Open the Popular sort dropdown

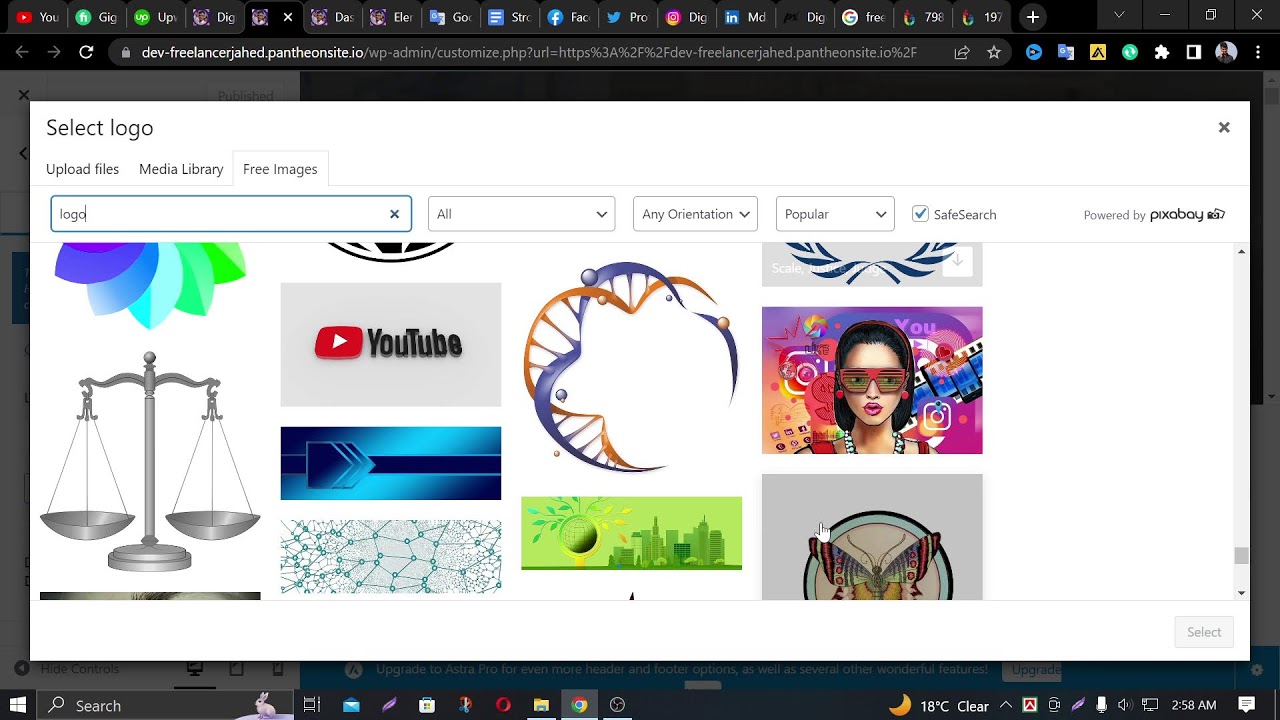pyautogui.click(x=835, y=214)
